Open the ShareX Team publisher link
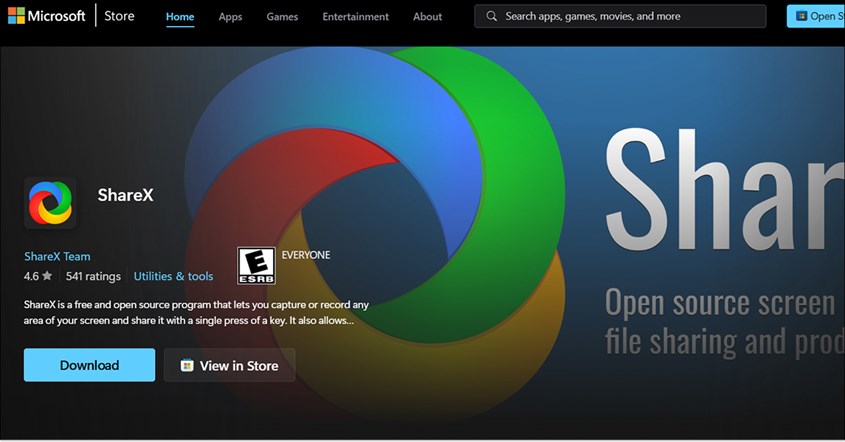This screenshot has width=845, height=442. tap(57, 256)
